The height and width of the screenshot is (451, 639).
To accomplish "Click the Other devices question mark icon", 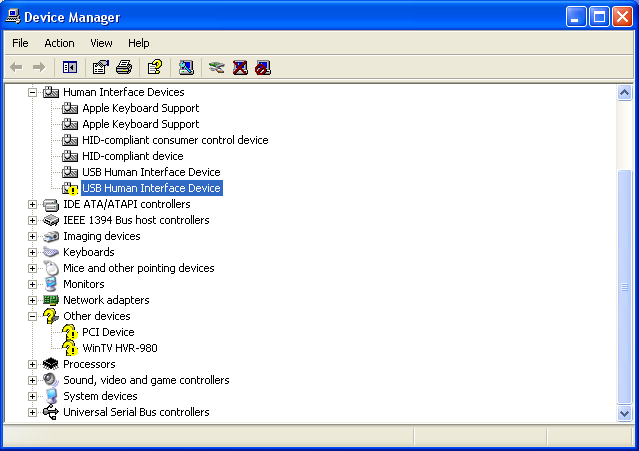I will (51, 316).
